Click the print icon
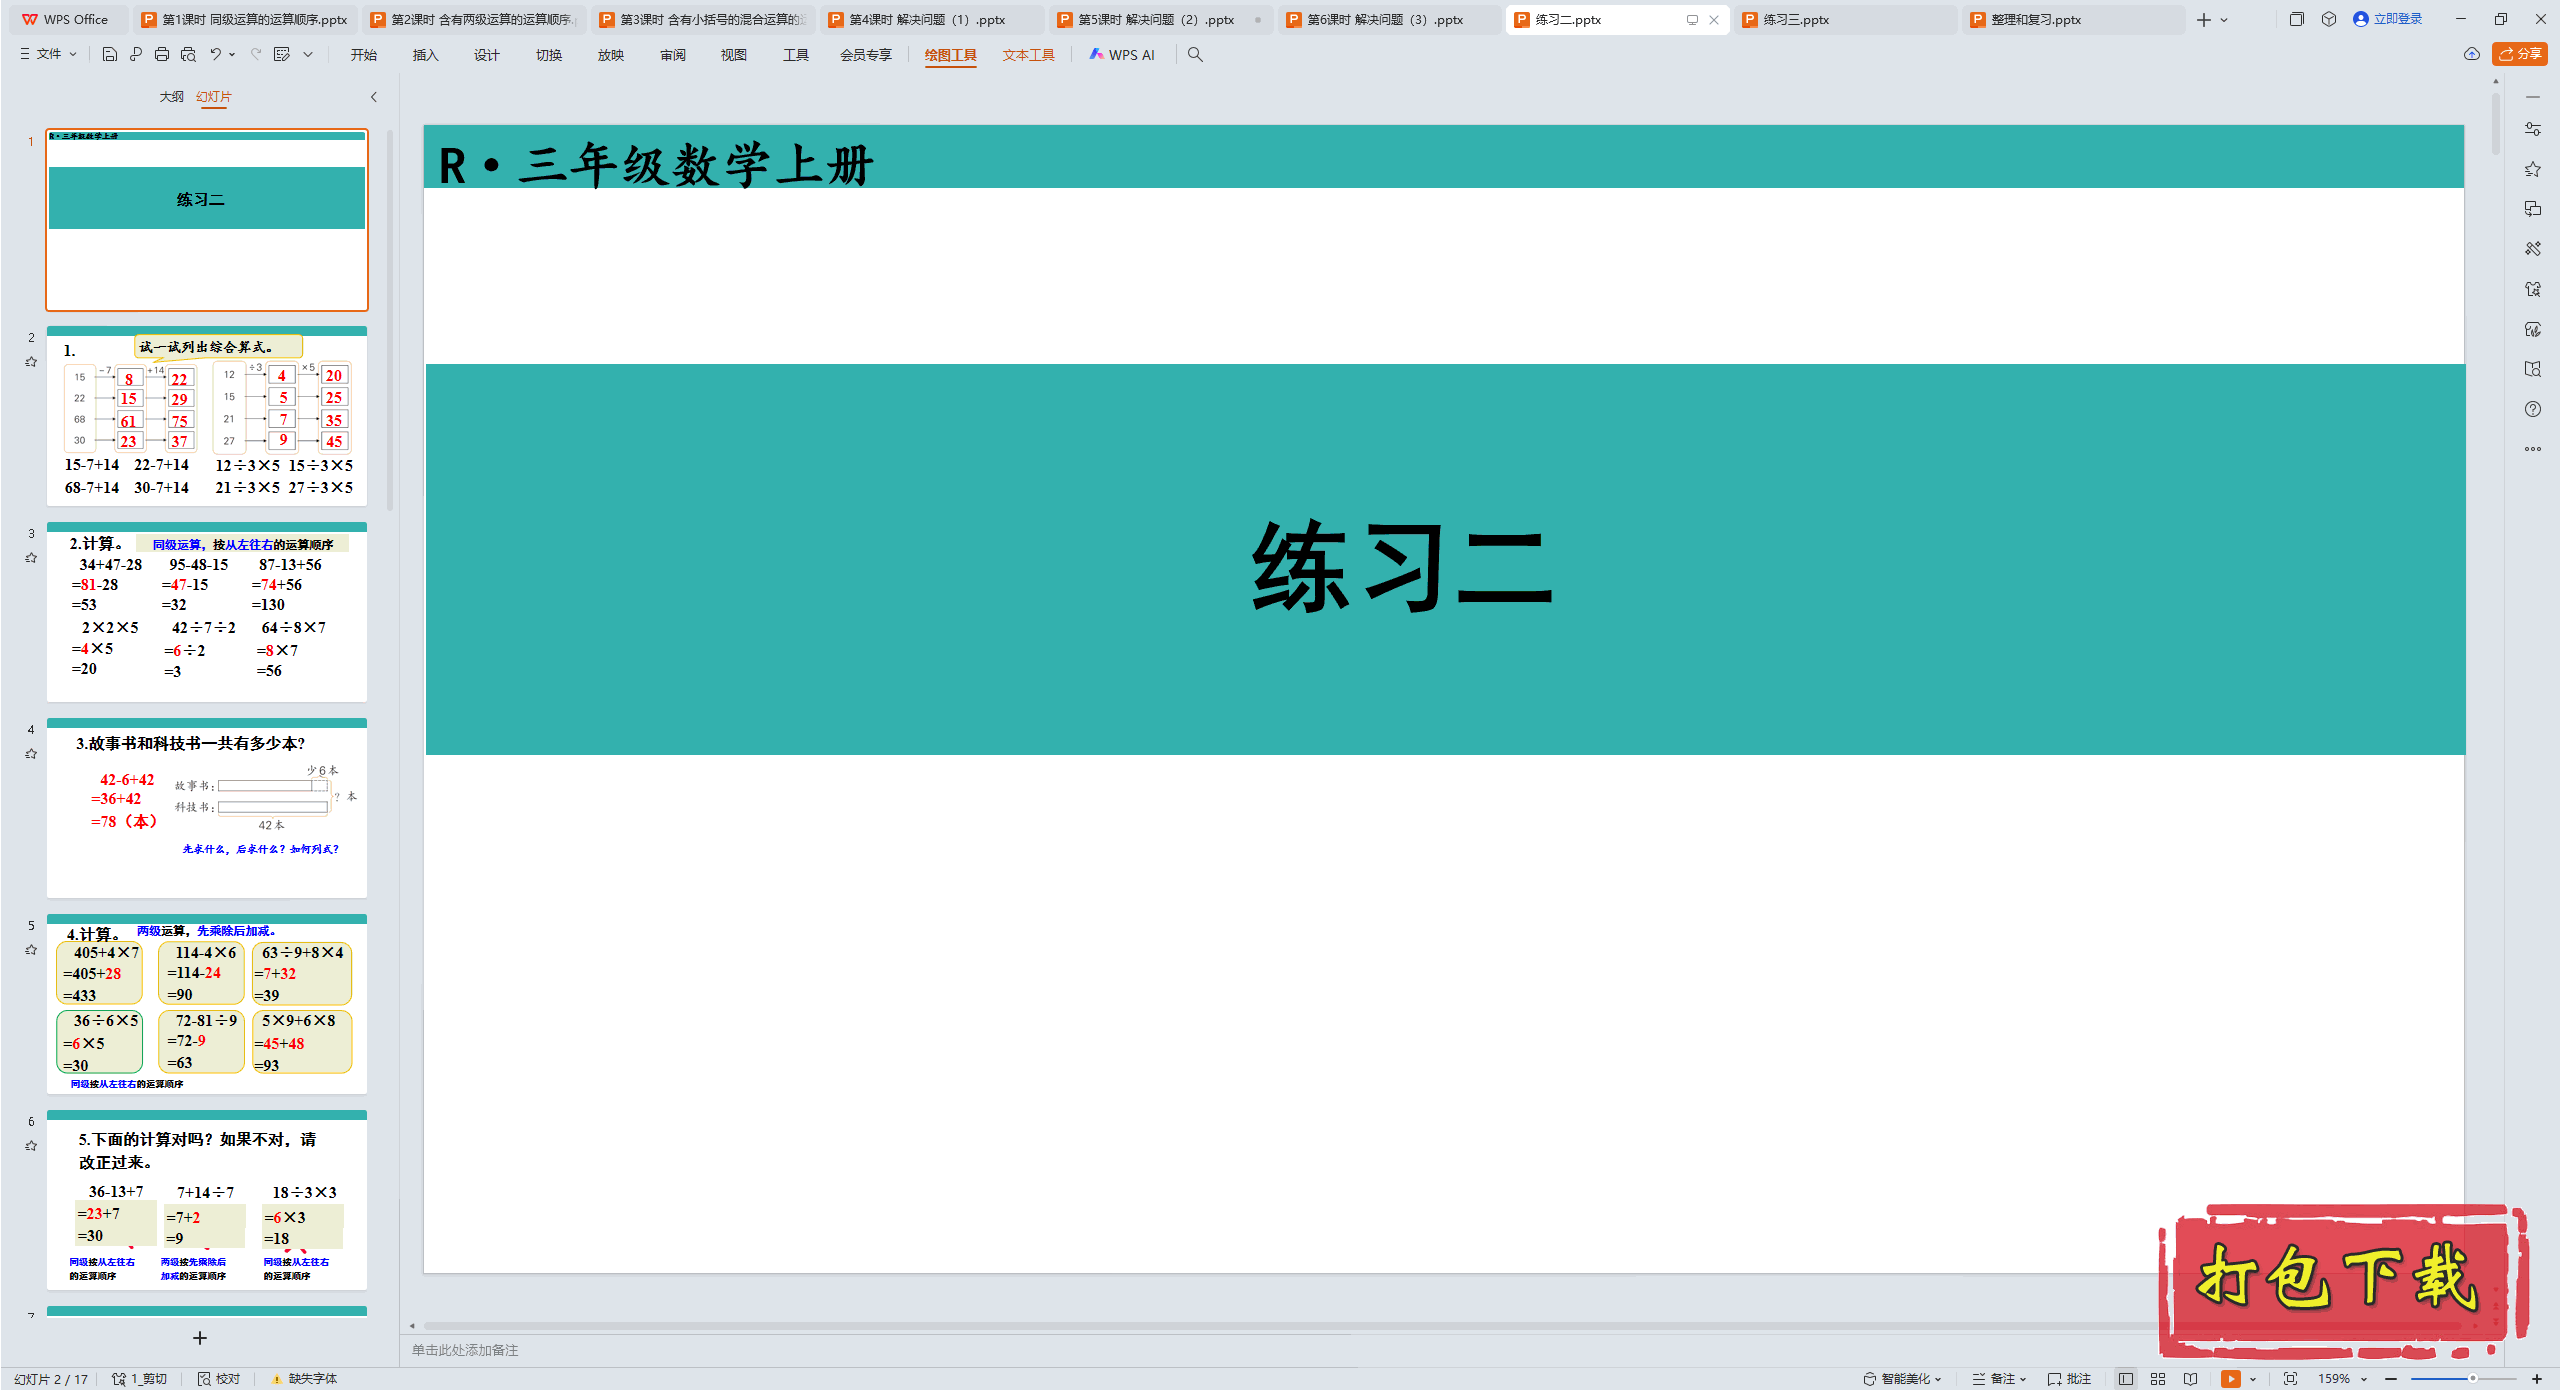The height and width of the screenshot is (1390, 2560). 162,55
